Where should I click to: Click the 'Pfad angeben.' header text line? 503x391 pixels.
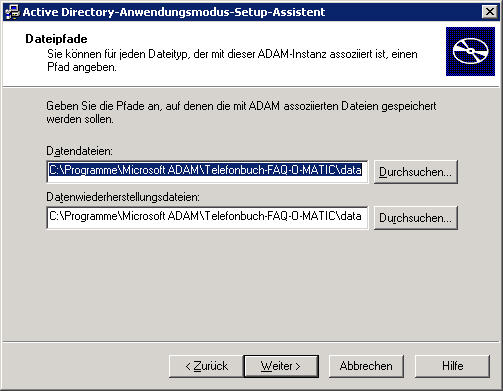click(82, 67)
